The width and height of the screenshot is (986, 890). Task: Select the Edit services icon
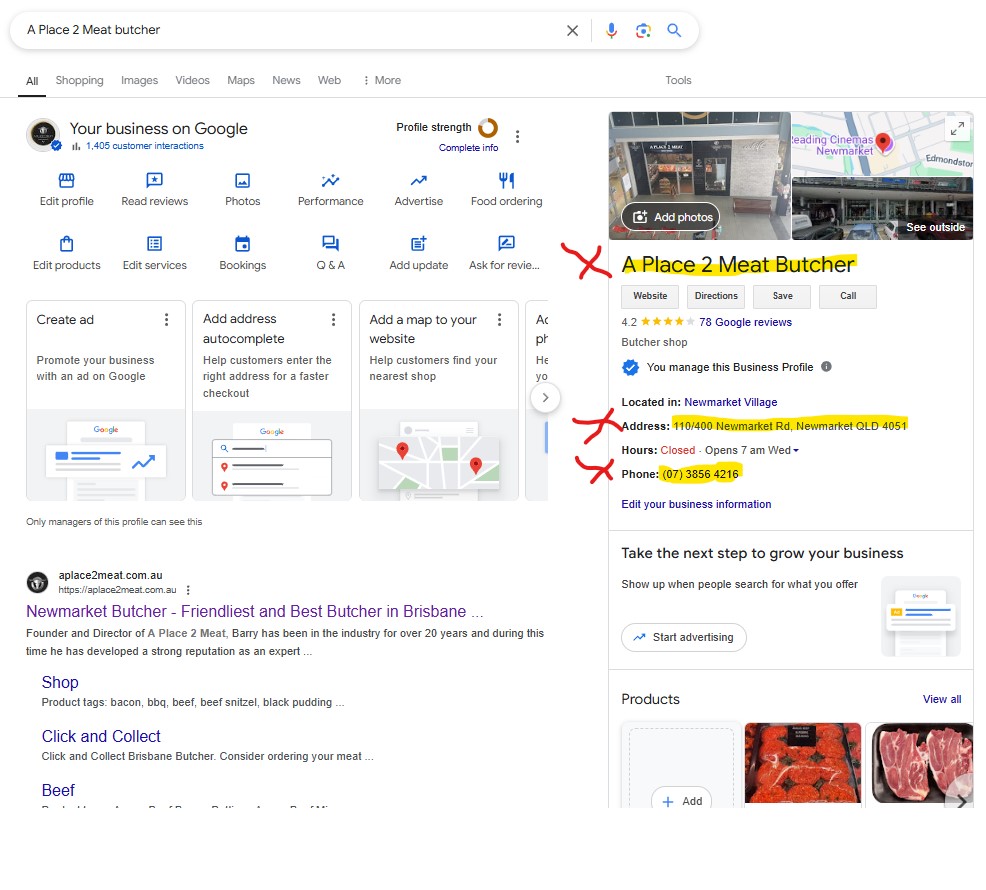(x=154, y=244)
